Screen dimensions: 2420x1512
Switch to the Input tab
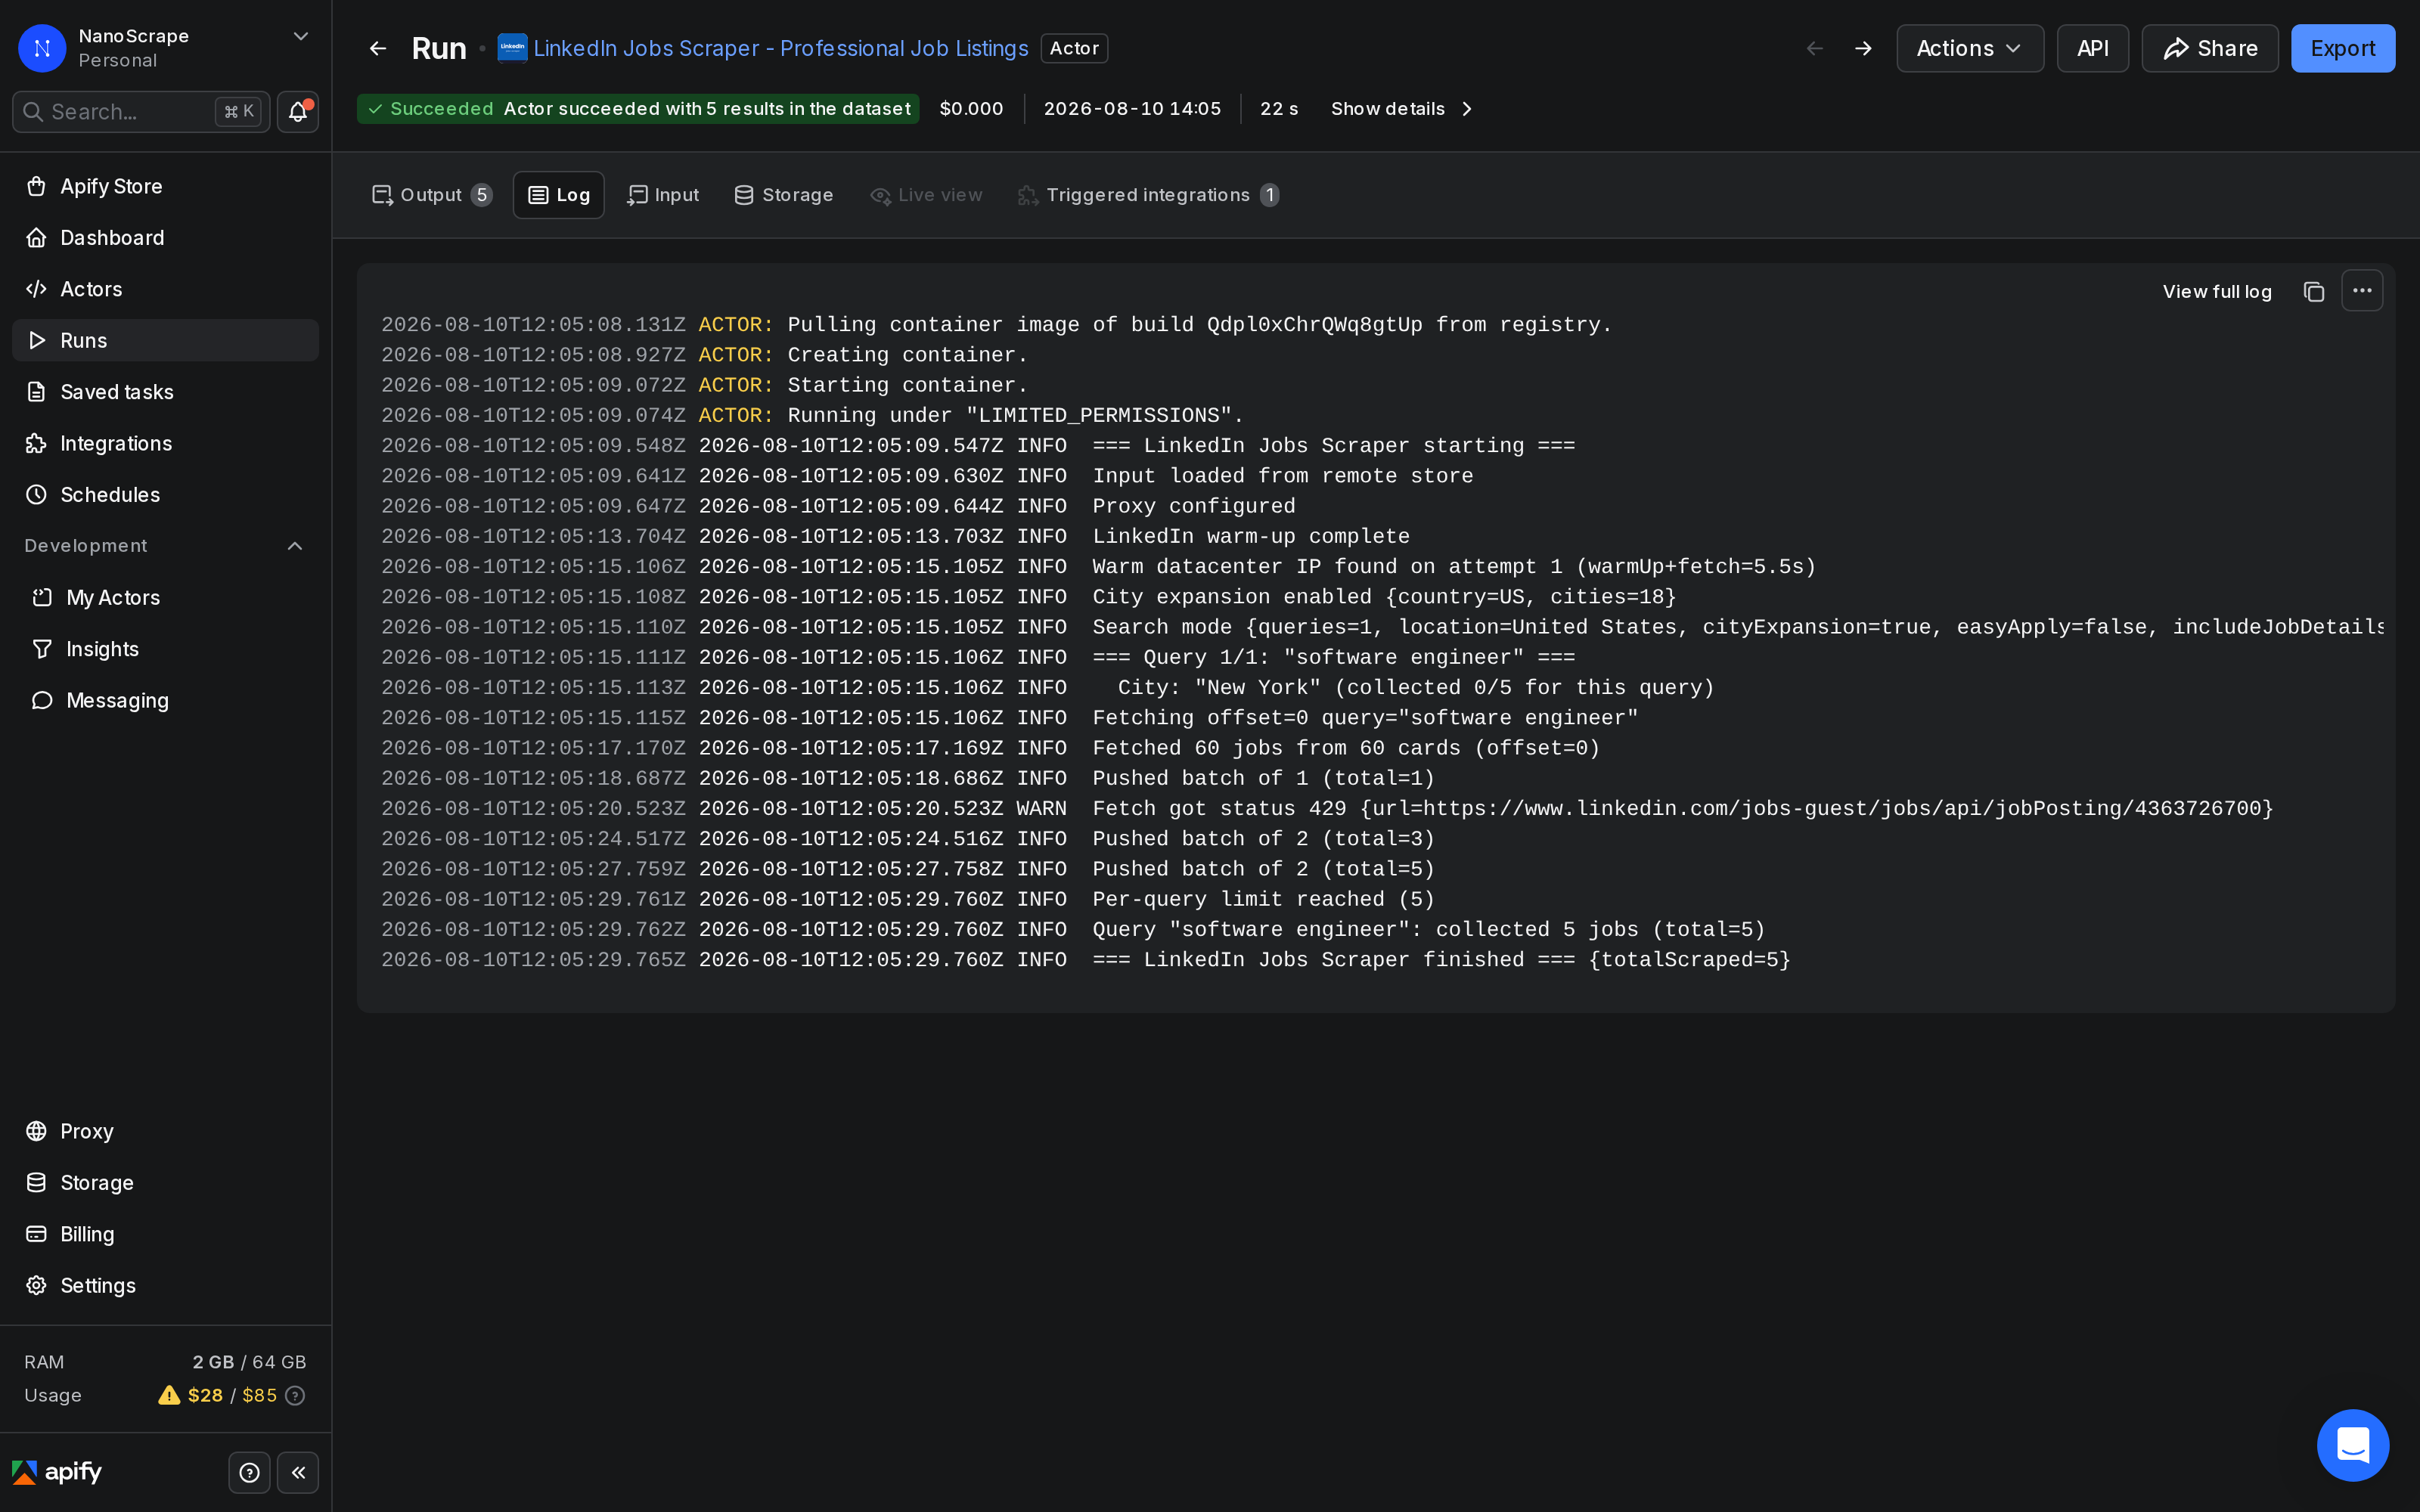click(x=663, y=195)
